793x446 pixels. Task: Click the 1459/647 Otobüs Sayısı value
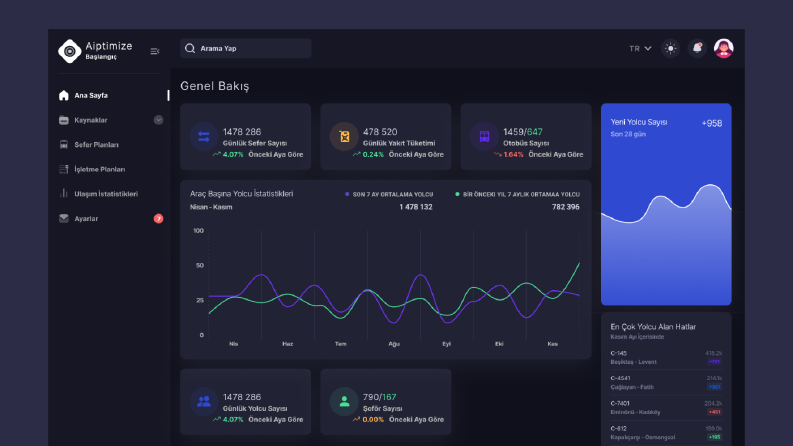tap(523, 131)
